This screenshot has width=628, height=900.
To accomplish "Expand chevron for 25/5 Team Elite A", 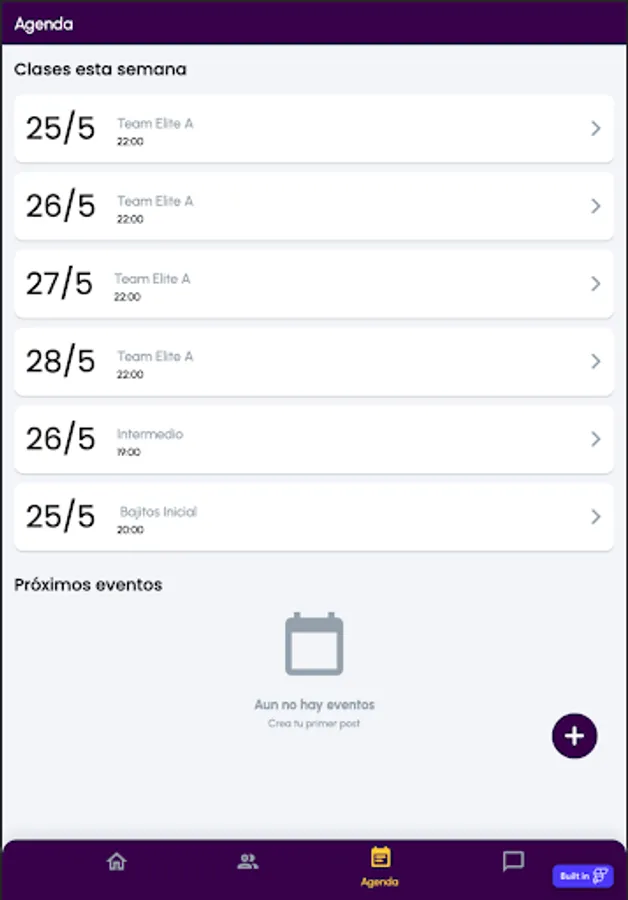I will pyautogui.click(x=596, y=128).
